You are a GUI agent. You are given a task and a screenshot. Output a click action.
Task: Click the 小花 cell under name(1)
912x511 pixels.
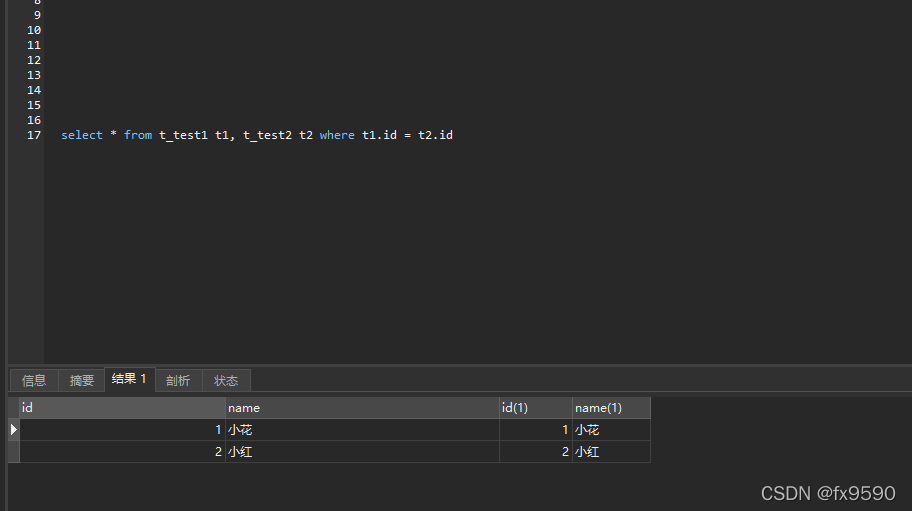pyautogui.click(x=587, y=430)
